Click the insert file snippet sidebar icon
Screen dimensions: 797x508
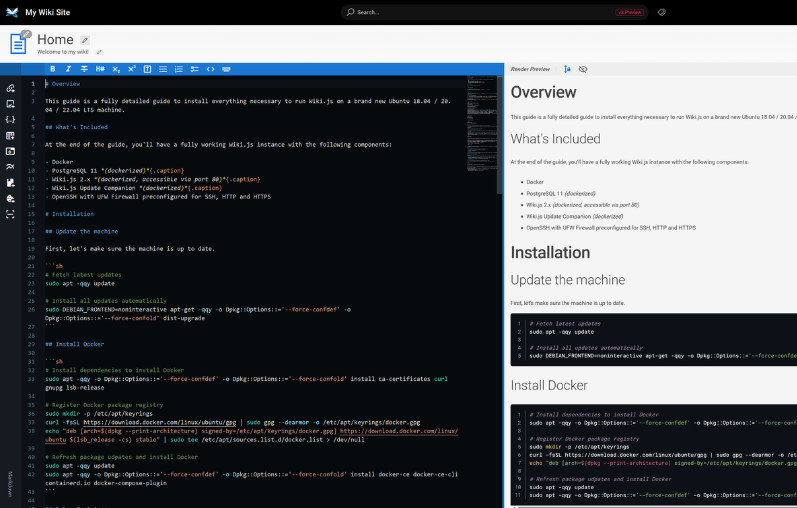[10, 183]
